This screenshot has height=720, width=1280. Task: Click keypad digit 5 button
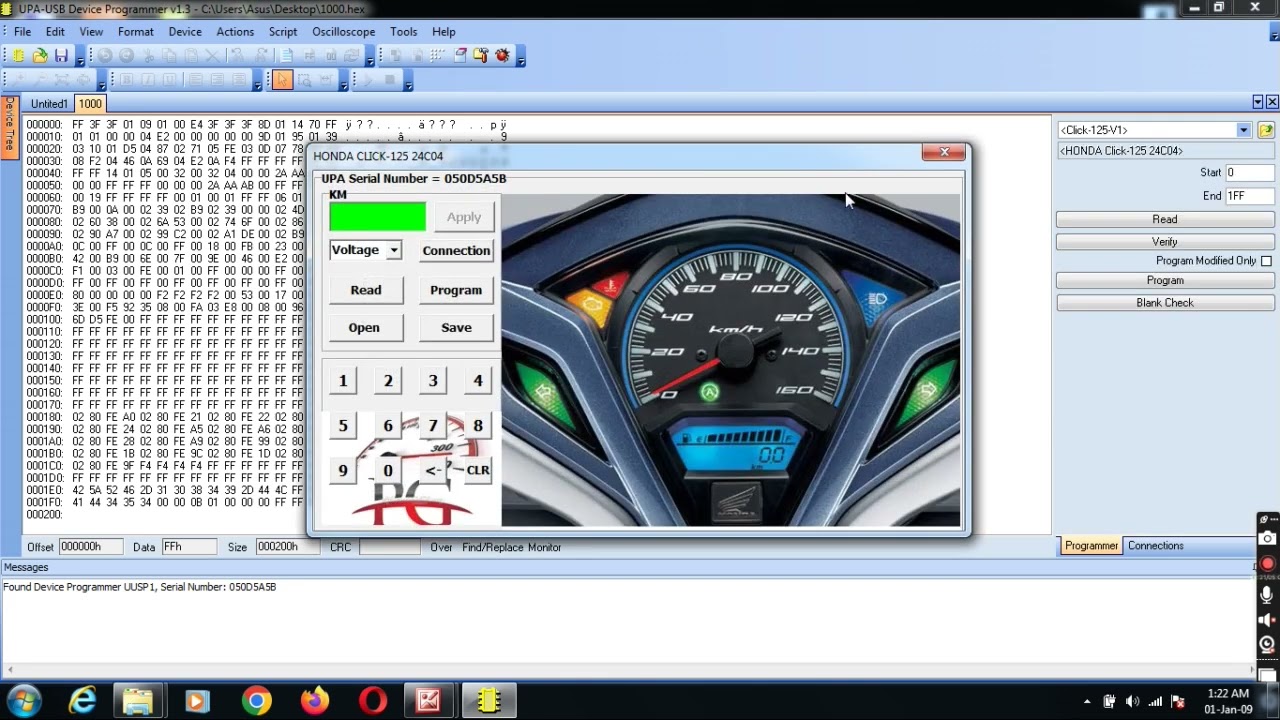pos(343,426)
